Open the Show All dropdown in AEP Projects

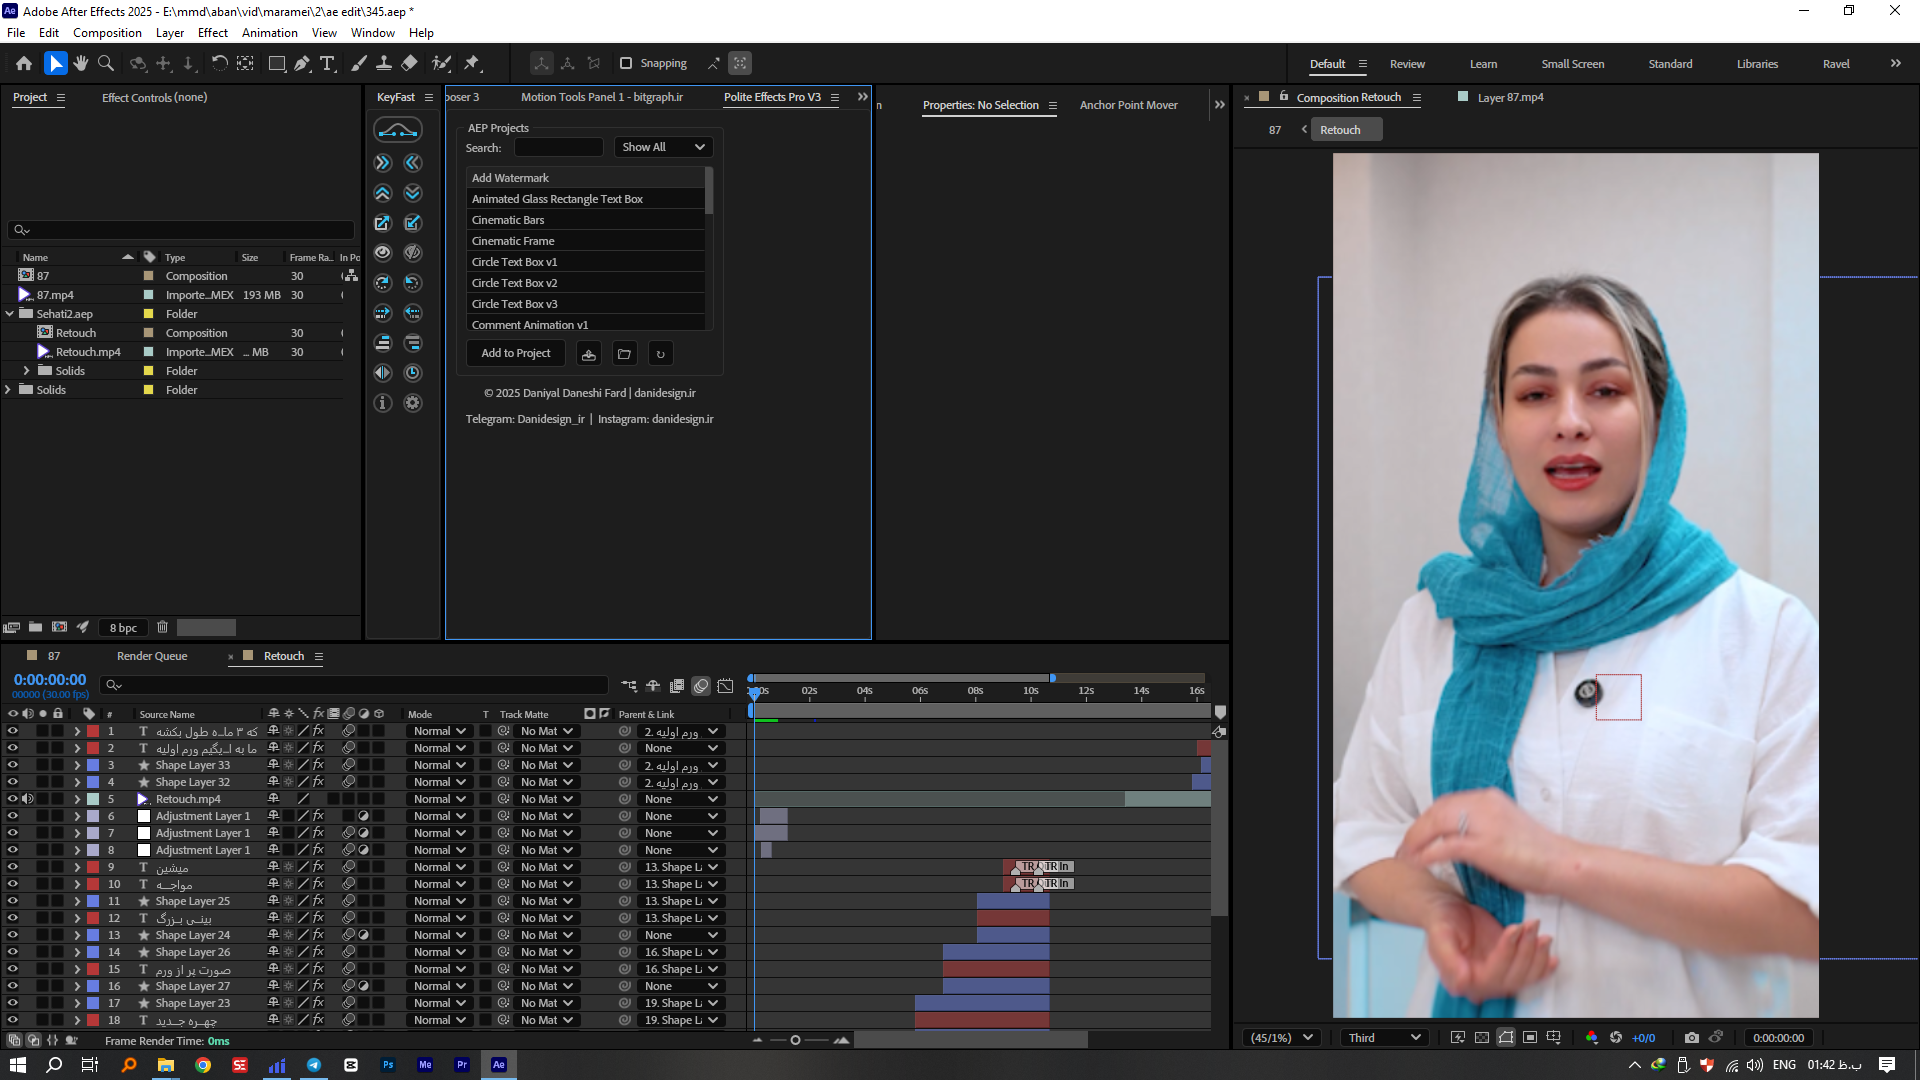point(663,147)
